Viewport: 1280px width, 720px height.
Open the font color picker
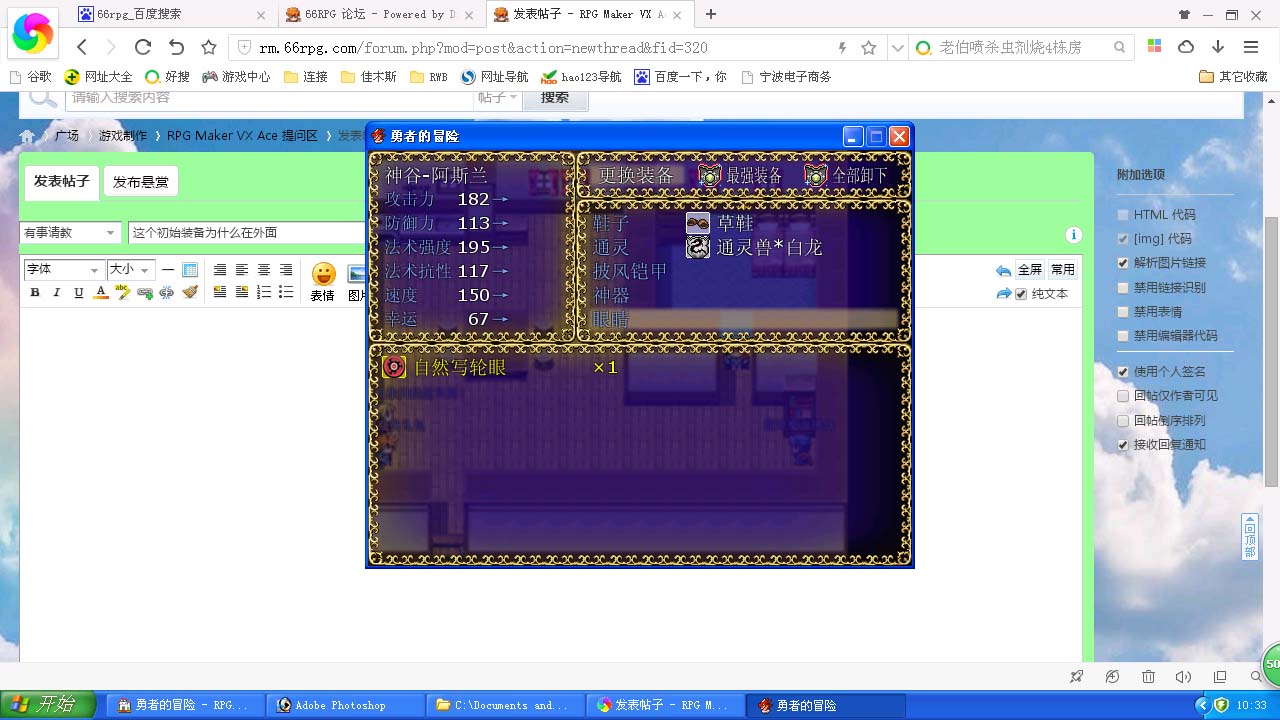[x=101, y=293]
